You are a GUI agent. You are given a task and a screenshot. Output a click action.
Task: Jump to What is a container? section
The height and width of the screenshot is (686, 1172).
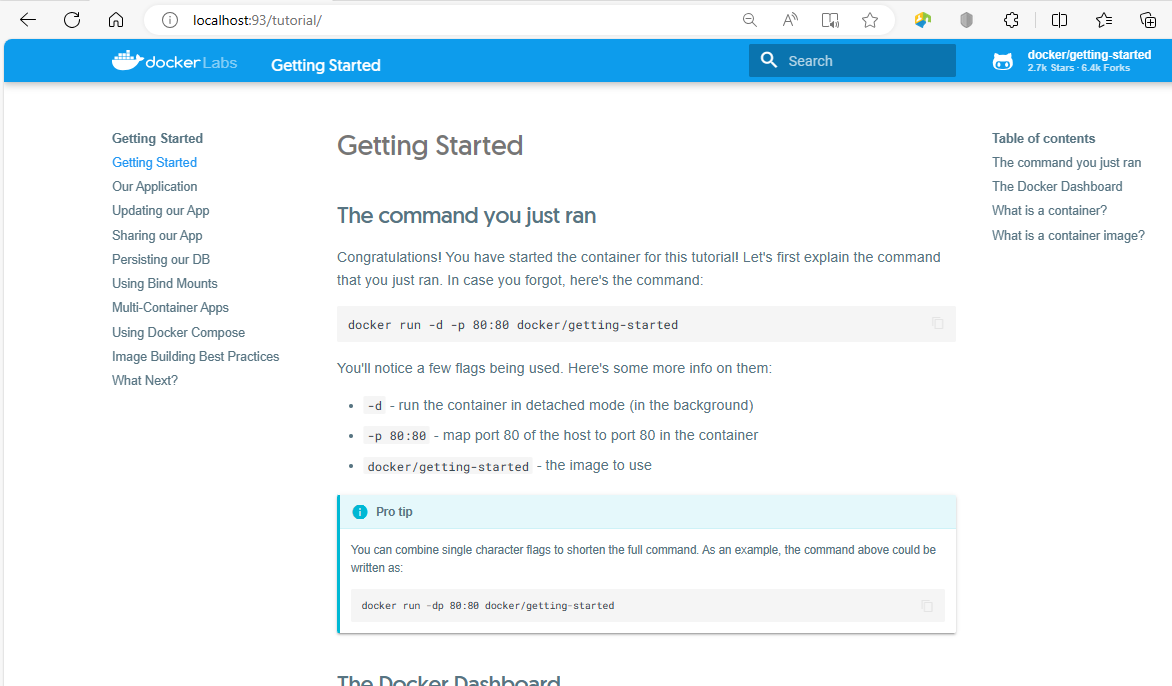click(1049, 211)
